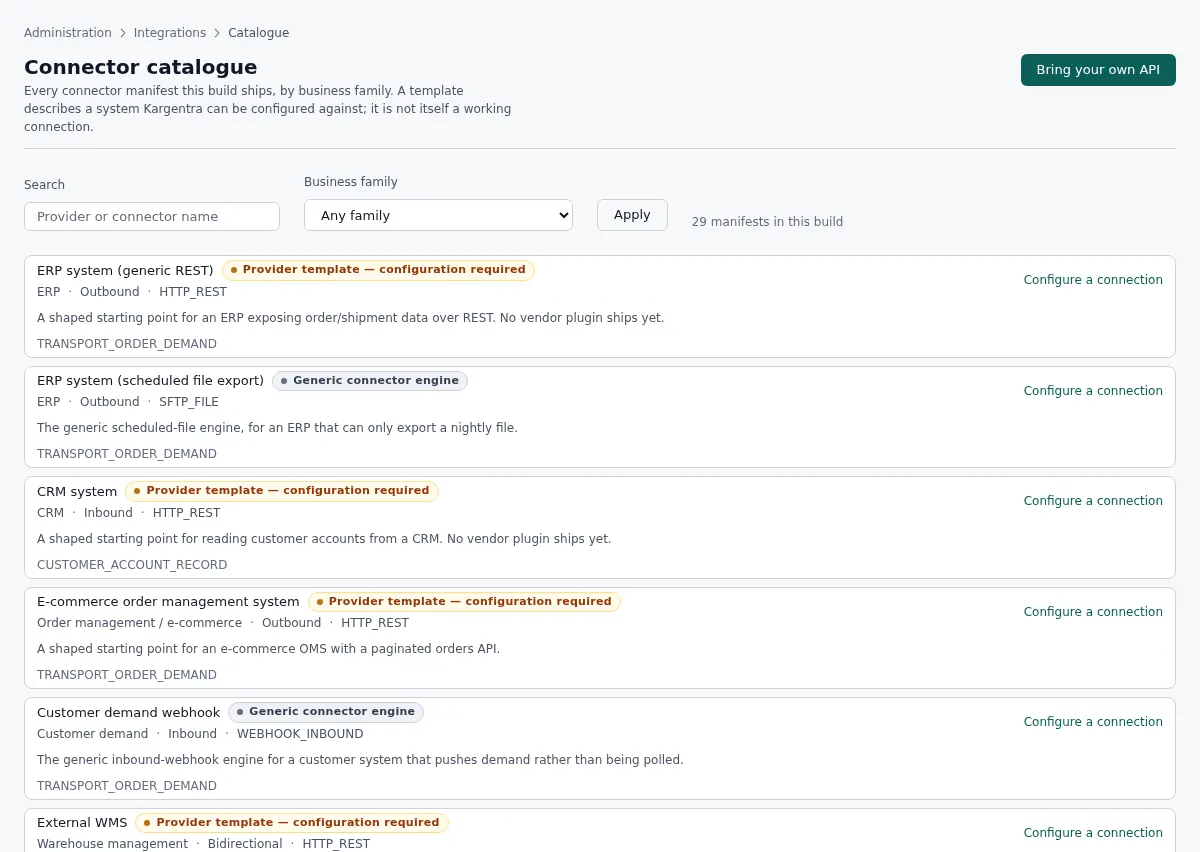
Task: Focus the provider search input field
Action: (x=152, y=216)
